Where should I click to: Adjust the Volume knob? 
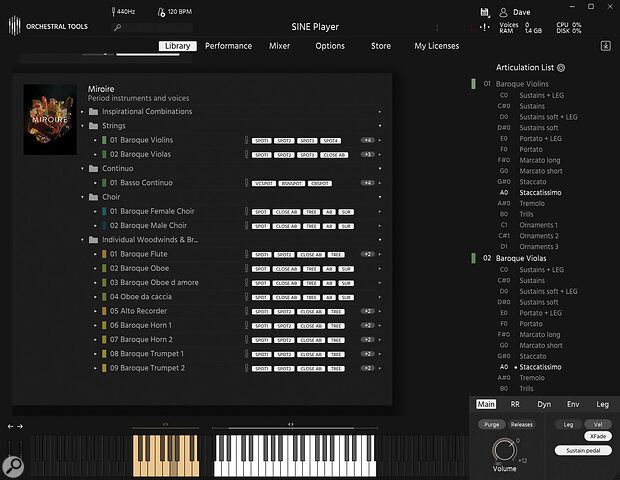click(504, 450)
